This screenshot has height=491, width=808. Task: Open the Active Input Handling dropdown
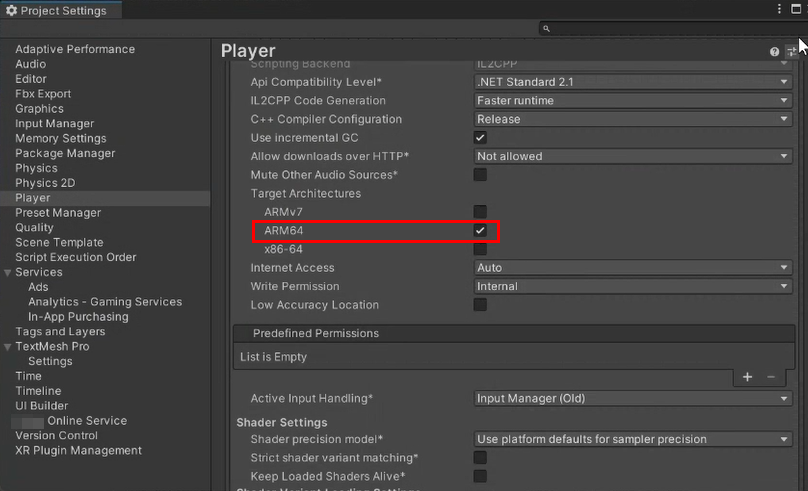click(633, 398)
